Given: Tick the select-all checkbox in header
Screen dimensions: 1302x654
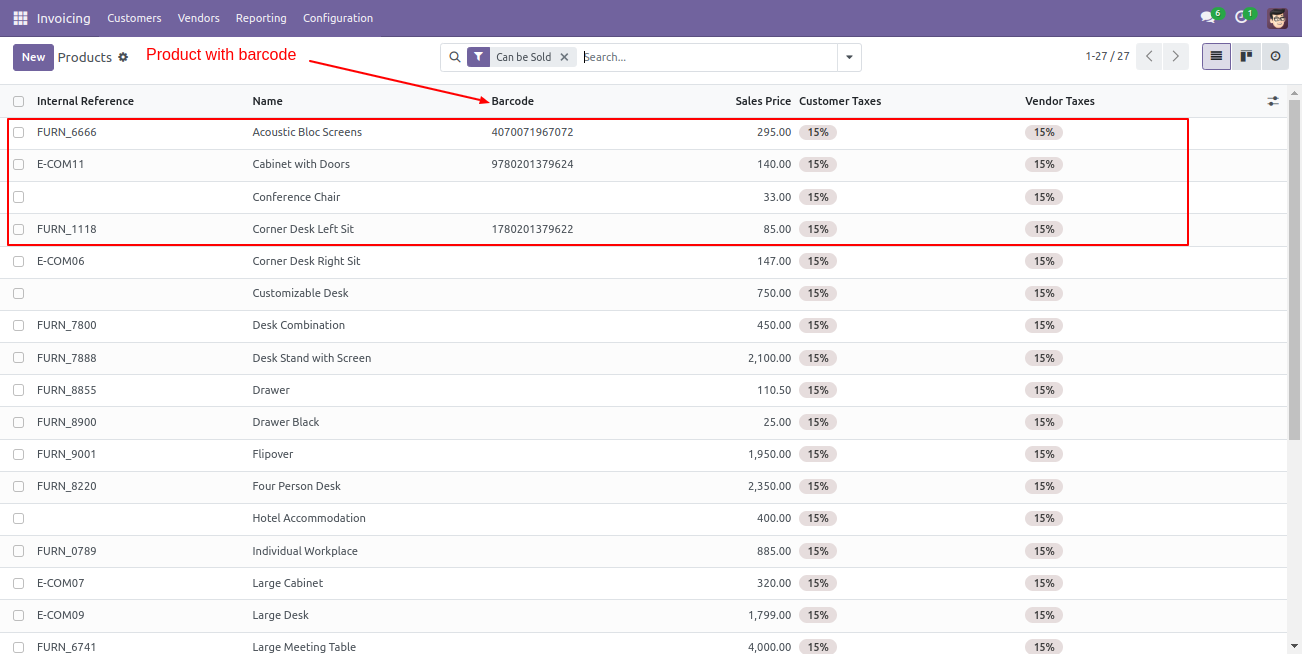Looking at the screenshot, I should coord(18,101).
